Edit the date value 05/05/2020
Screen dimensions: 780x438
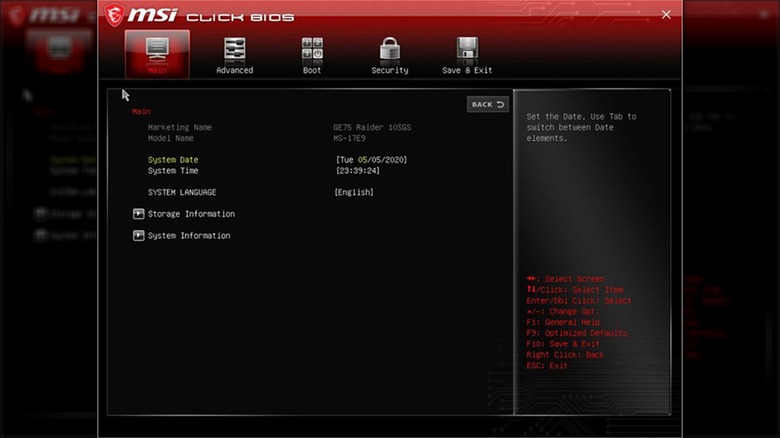(x=372, y=160)
